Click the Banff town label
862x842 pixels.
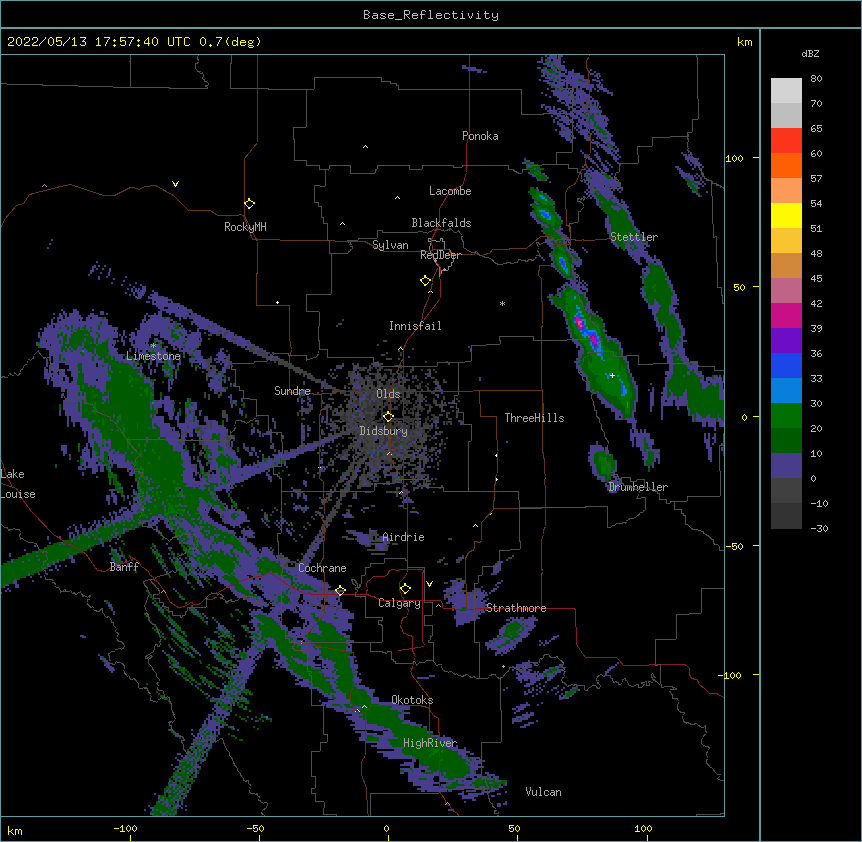click(124, 567)
